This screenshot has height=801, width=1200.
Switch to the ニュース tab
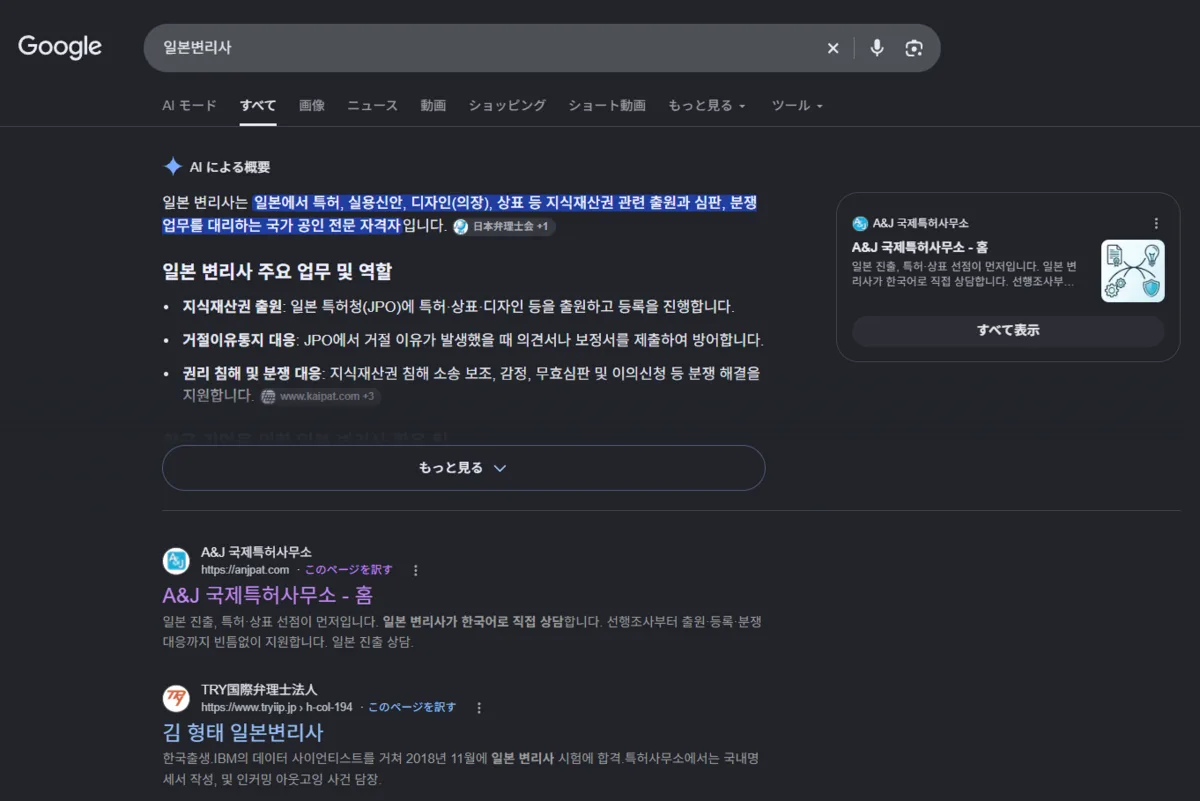(x=372, y=105)
